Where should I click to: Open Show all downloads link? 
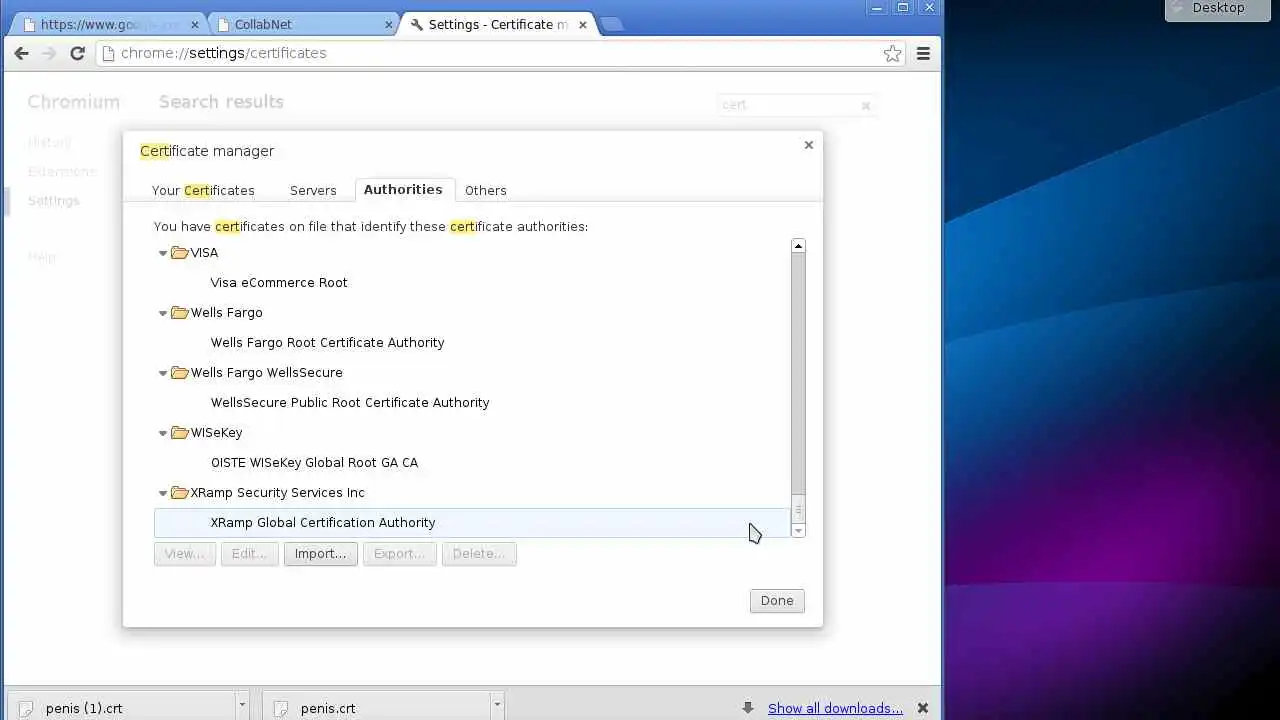pos(835,708)
